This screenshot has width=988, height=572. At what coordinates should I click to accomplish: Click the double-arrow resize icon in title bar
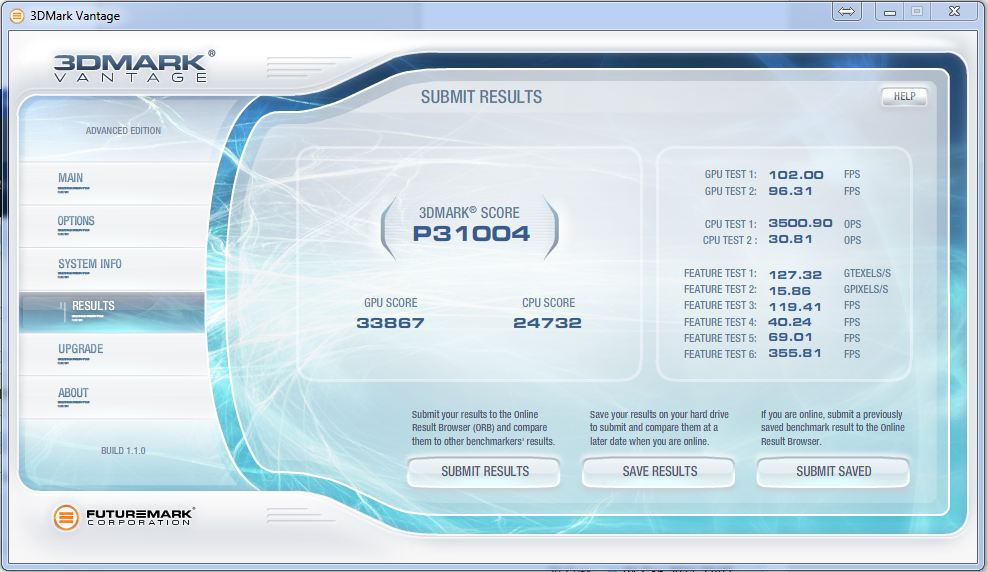coord(846,11)
